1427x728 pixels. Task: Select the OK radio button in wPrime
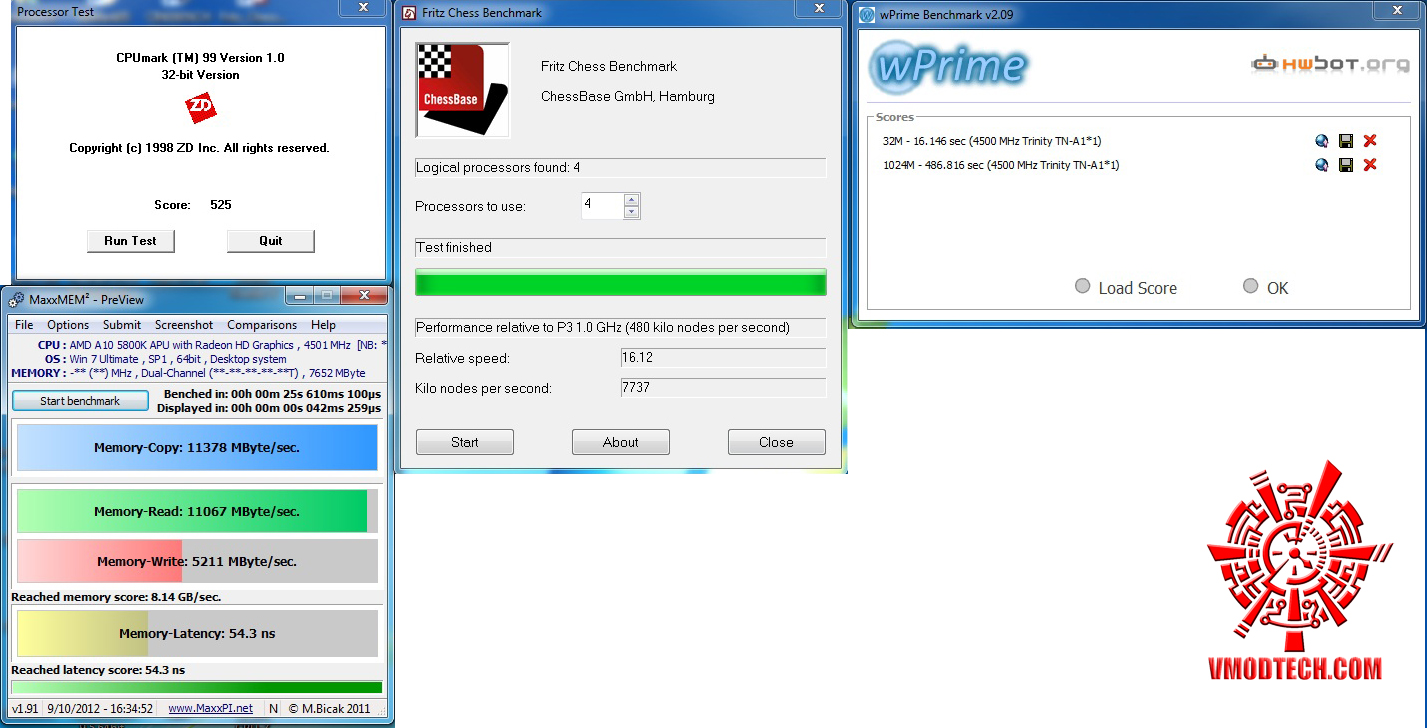pyautogui.click(x=1251, y=287)
